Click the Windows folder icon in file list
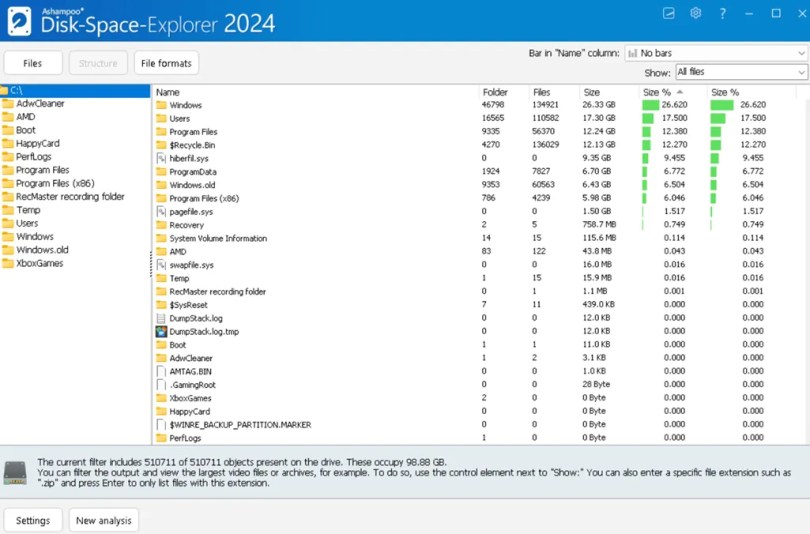Viewport: 810px width, 534px height. [x=161, y=105]
